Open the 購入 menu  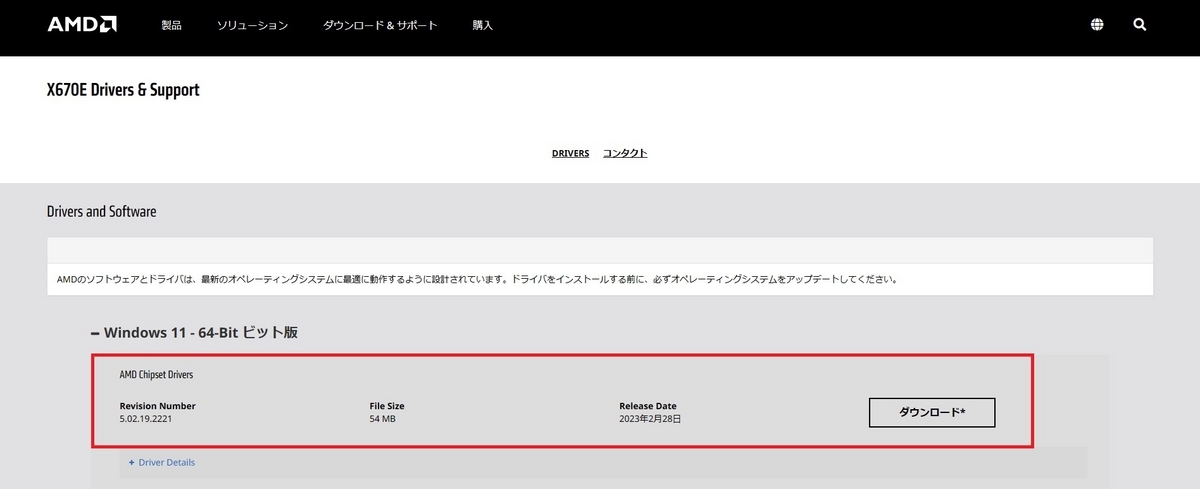click(x=483, y=25)
